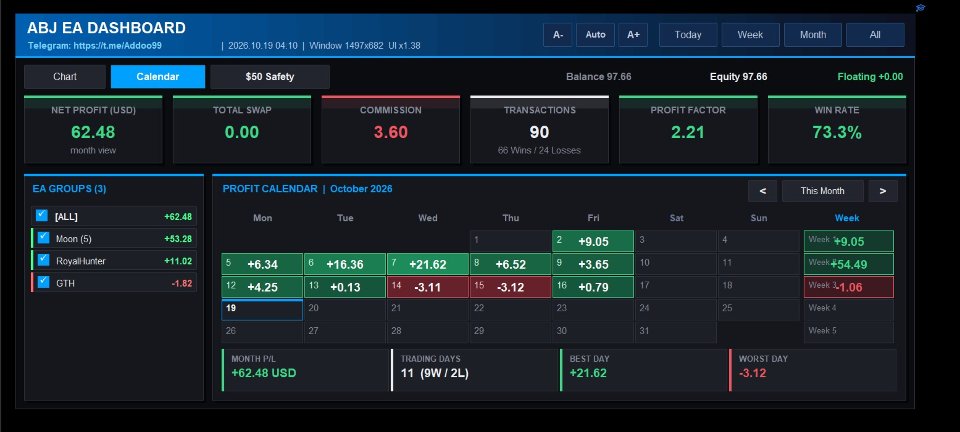Select the Calendar tab

[x=158, y=76]
